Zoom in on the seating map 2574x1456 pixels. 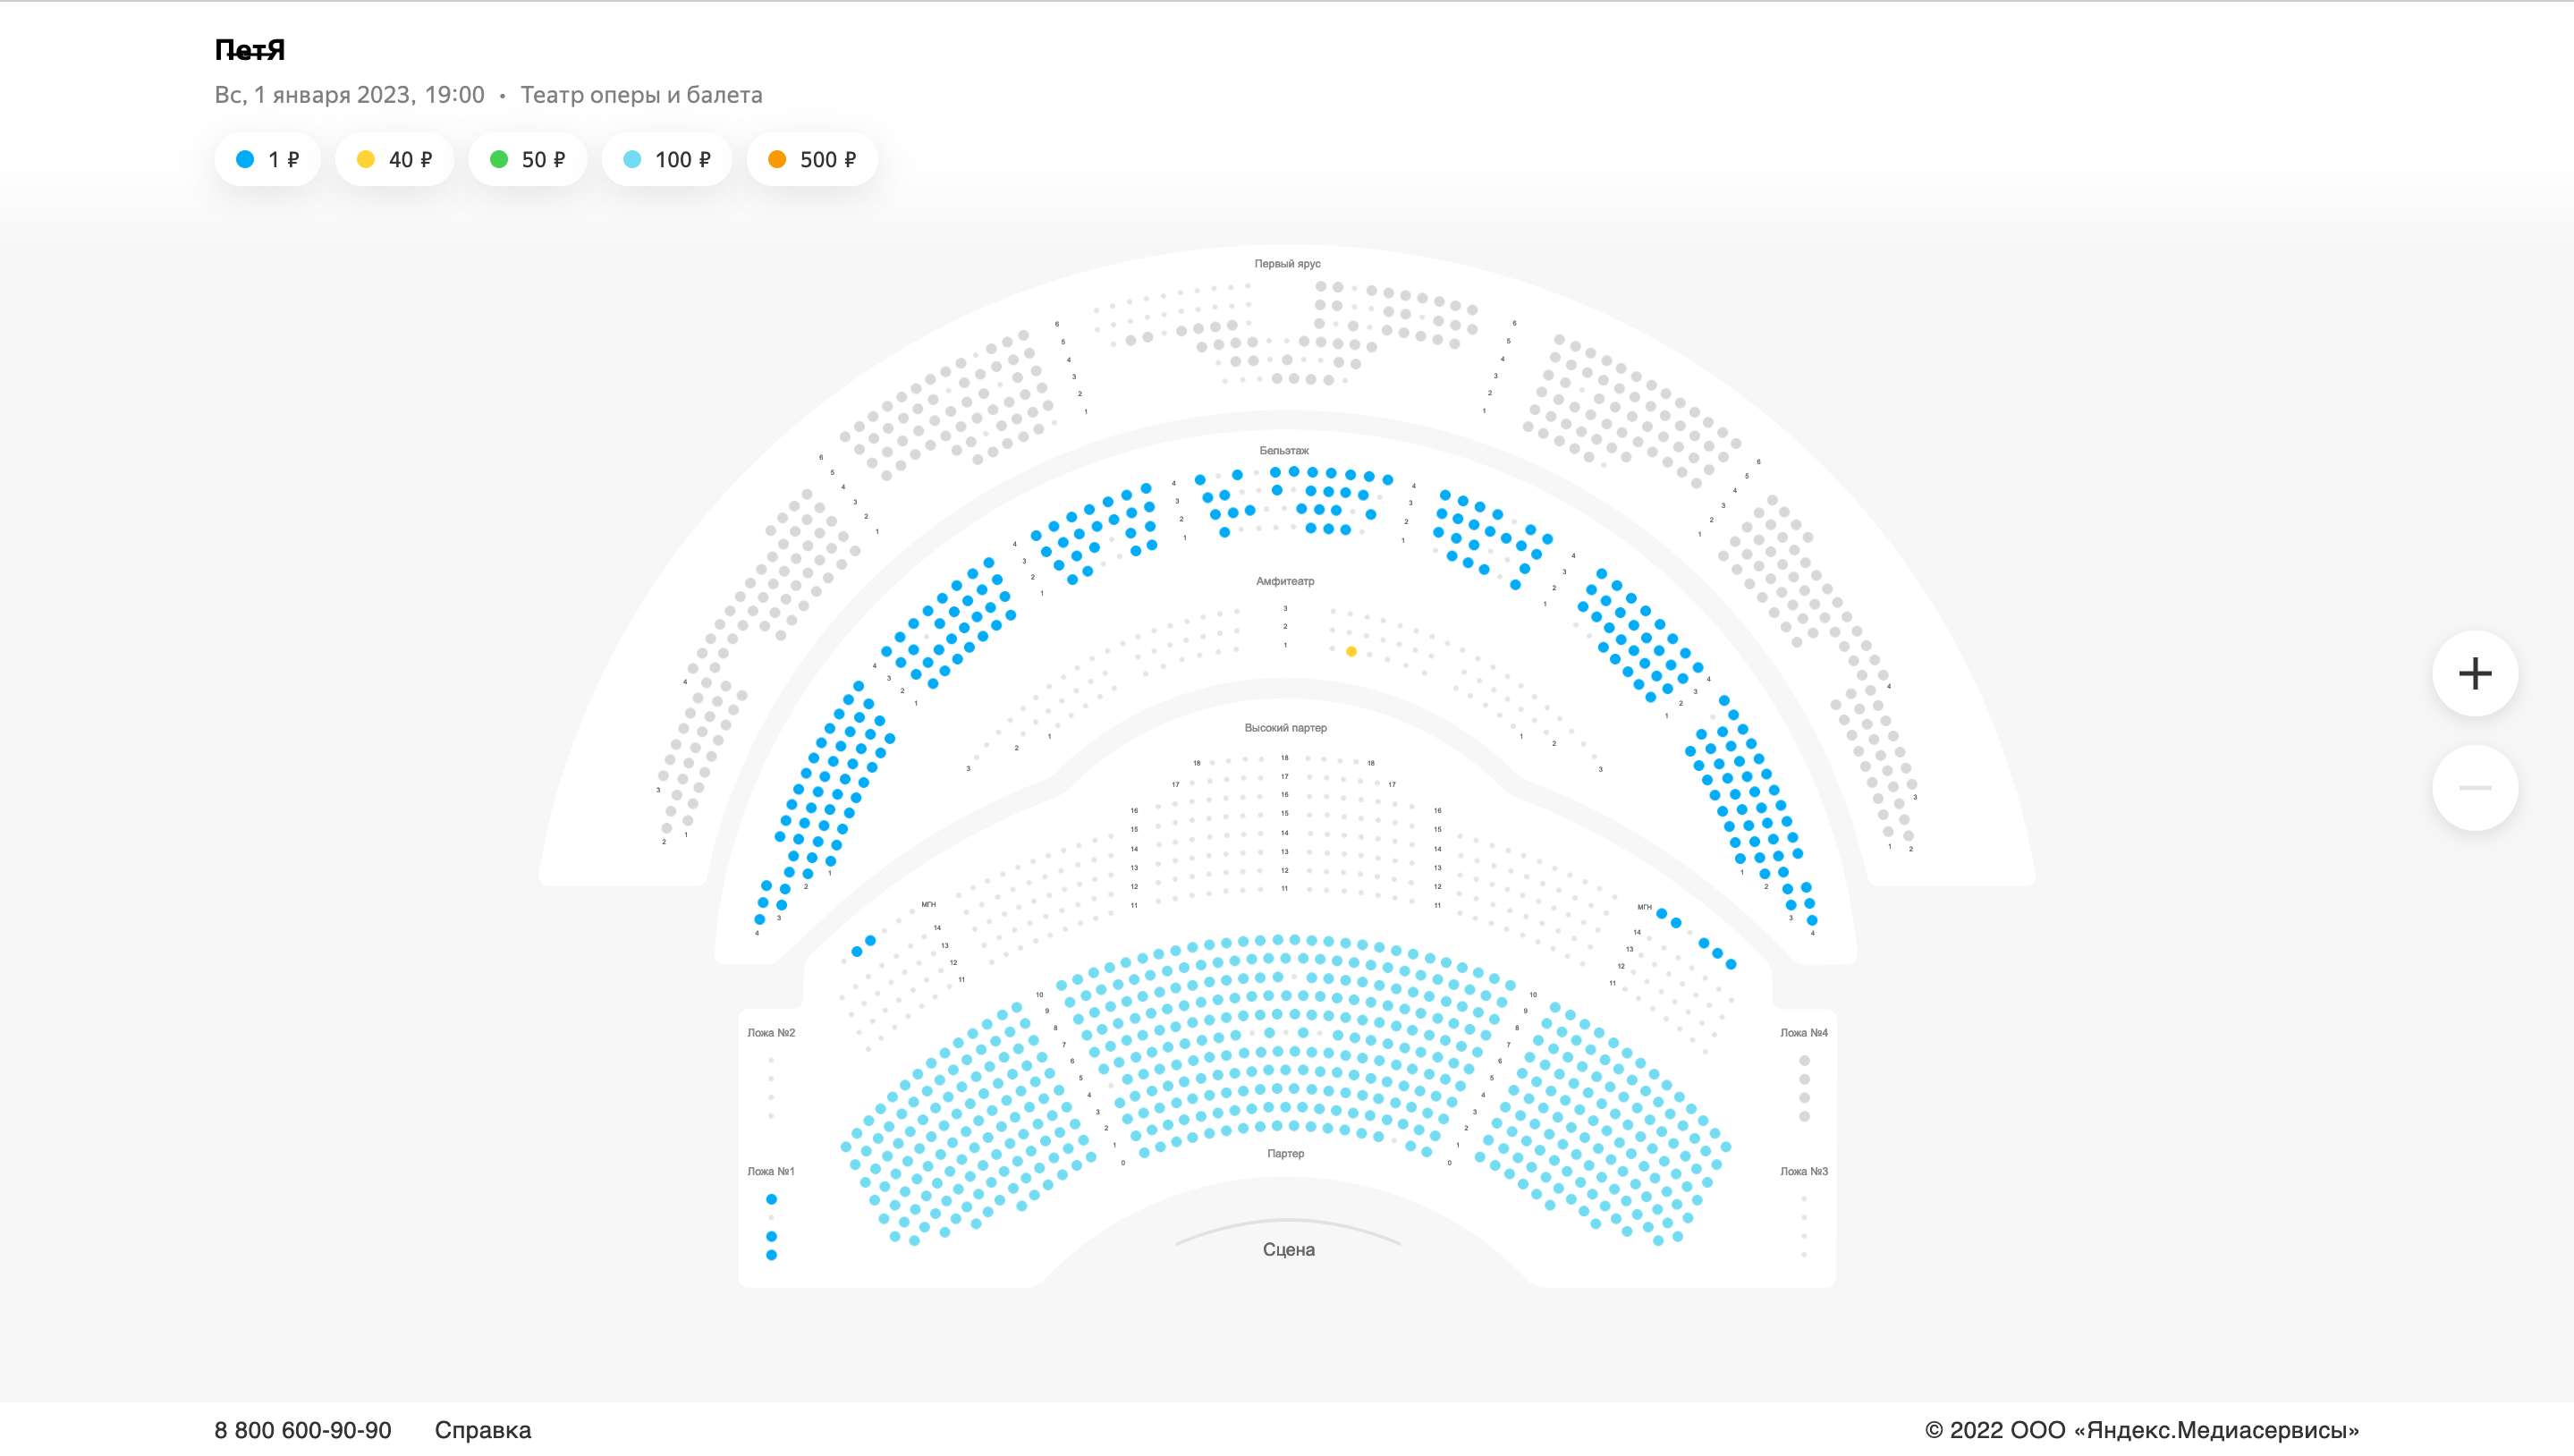click(2474, 673)
